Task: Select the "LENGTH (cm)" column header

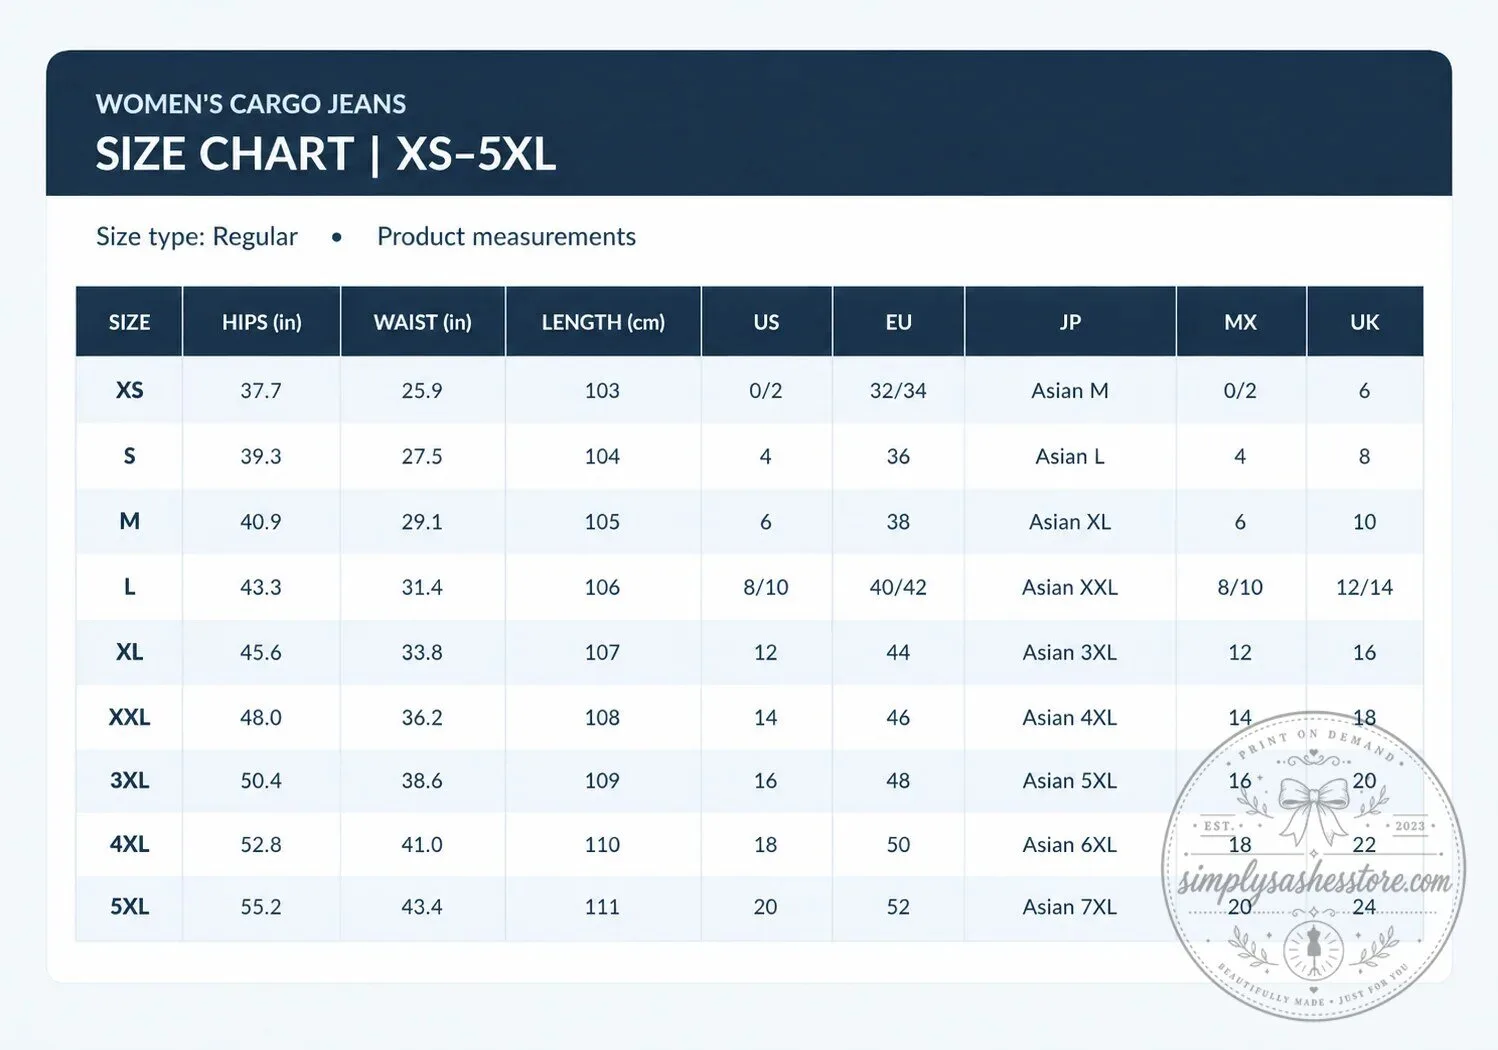Action: click(x=603, y=322)
